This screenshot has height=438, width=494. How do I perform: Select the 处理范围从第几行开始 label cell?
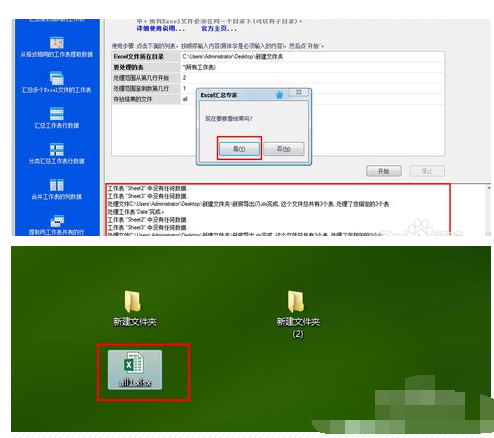coord(146,78)
